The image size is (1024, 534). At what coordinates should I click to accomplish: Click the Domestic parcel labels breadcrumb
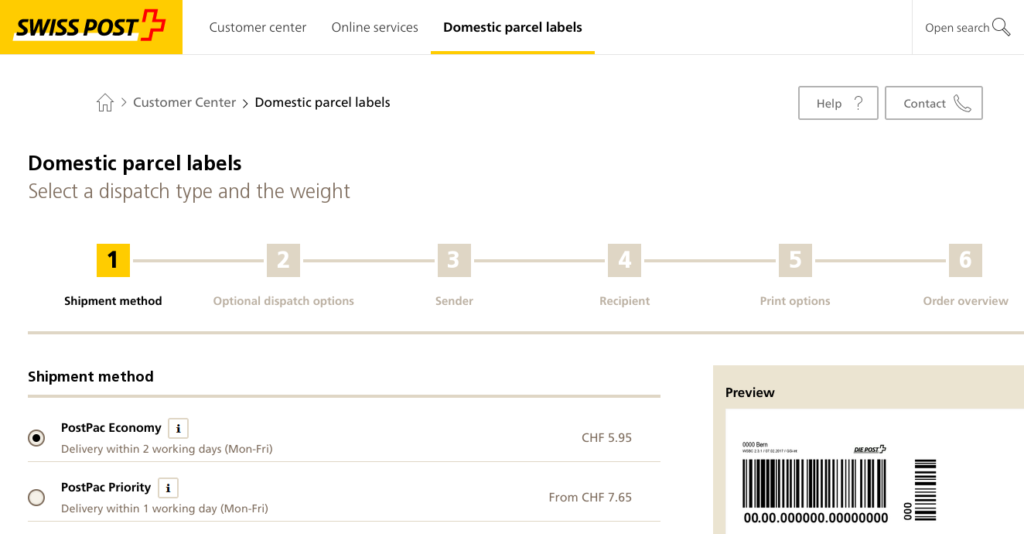coord(323,102)
